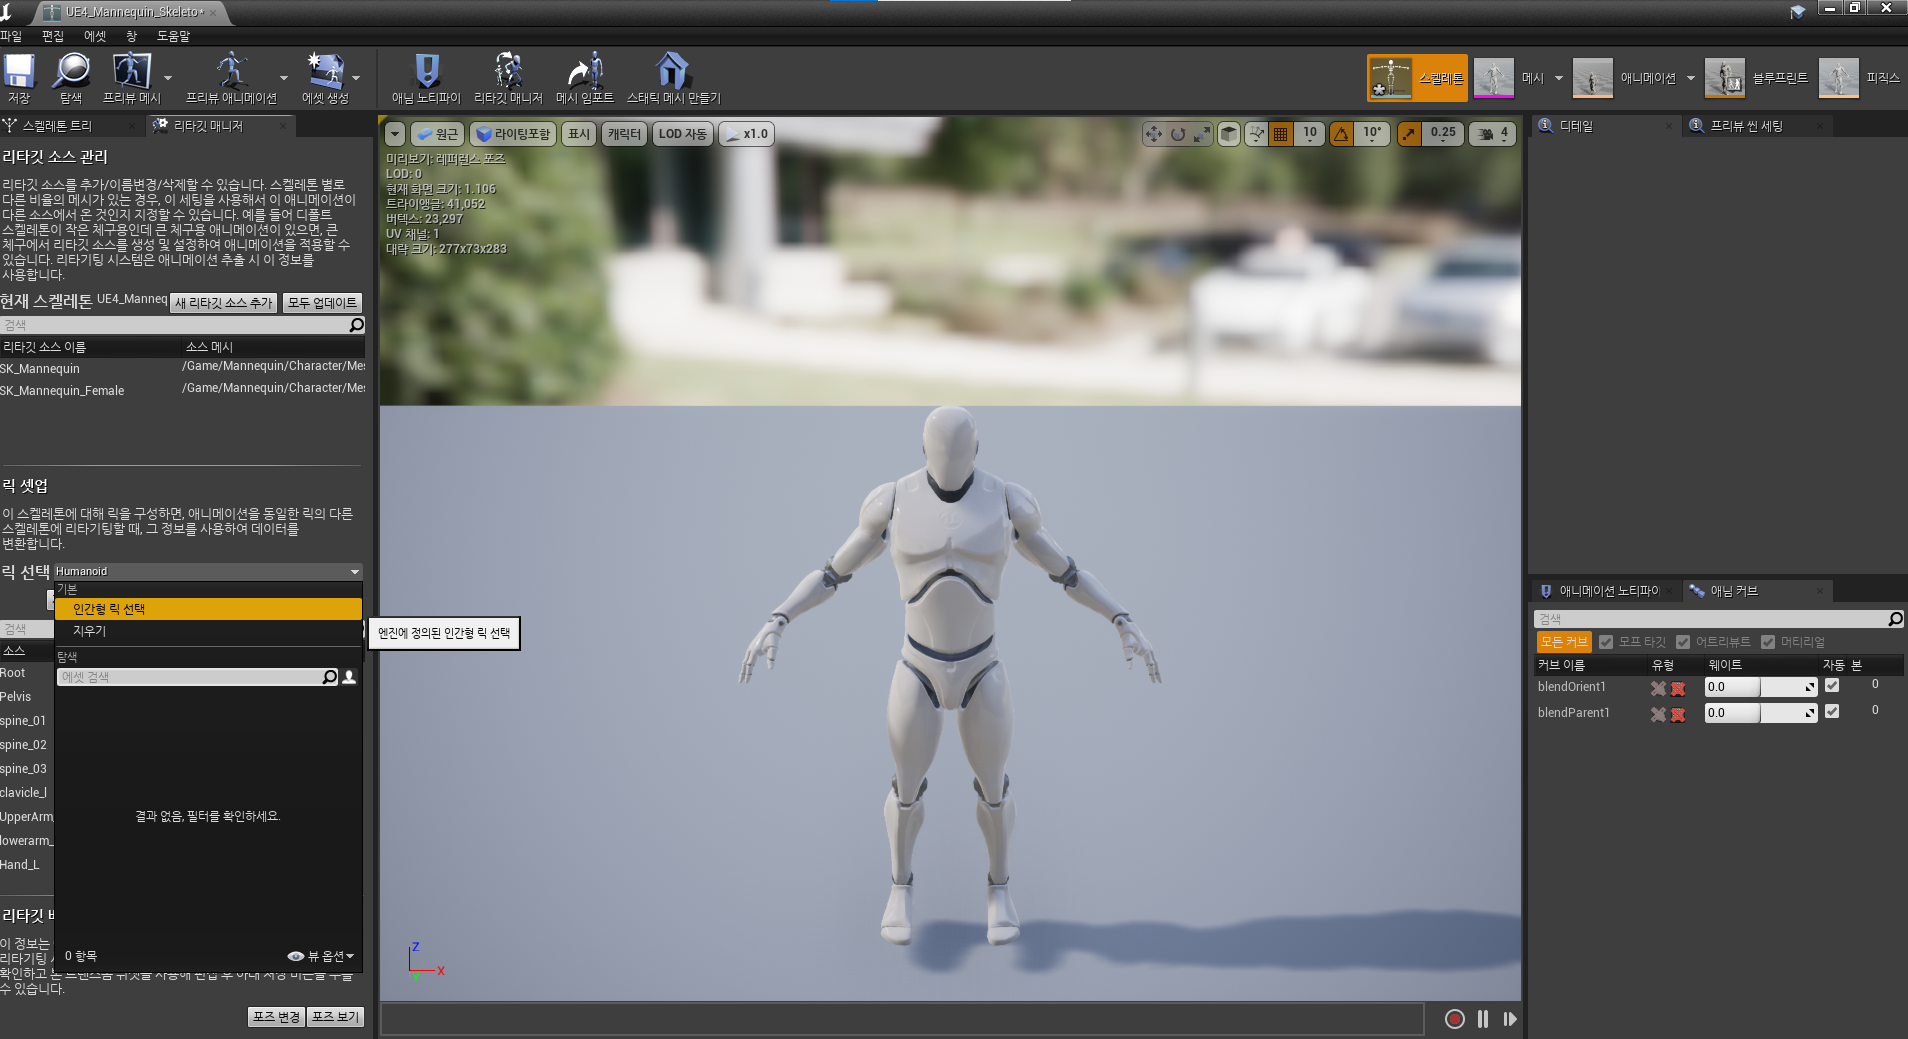Image resolution: width=1908 pixels, height=1039 pixels.
Task: Switch to 스켈레톤 editor mode
Action: 1417,78
